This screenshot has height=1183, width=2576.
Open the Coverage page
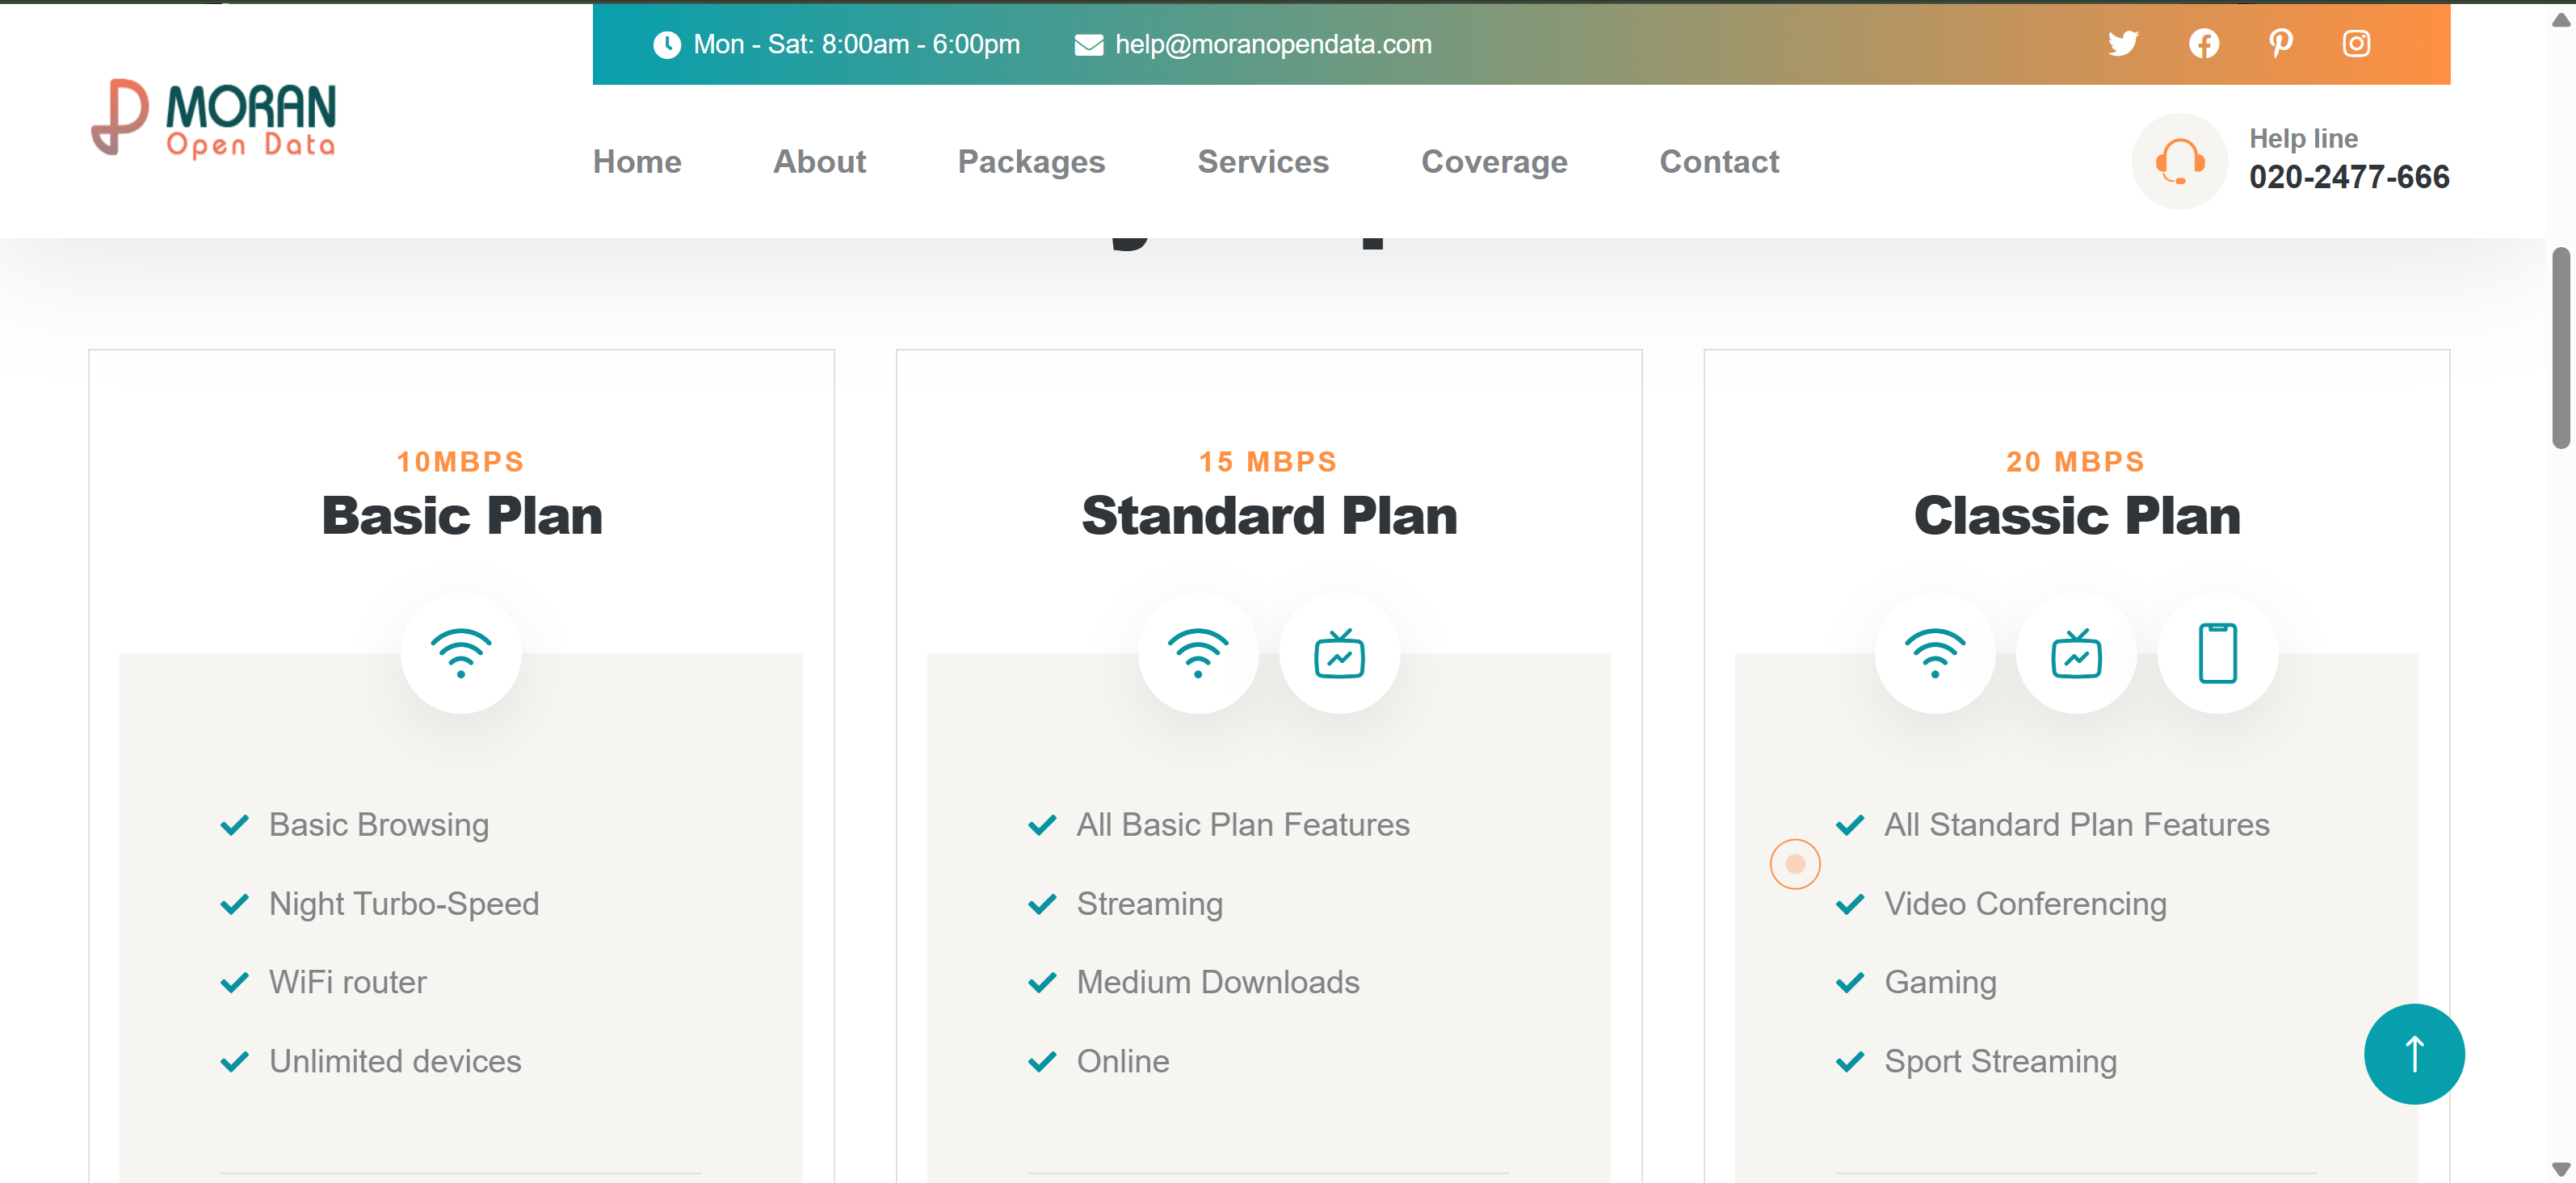(x=1494, y=162)
